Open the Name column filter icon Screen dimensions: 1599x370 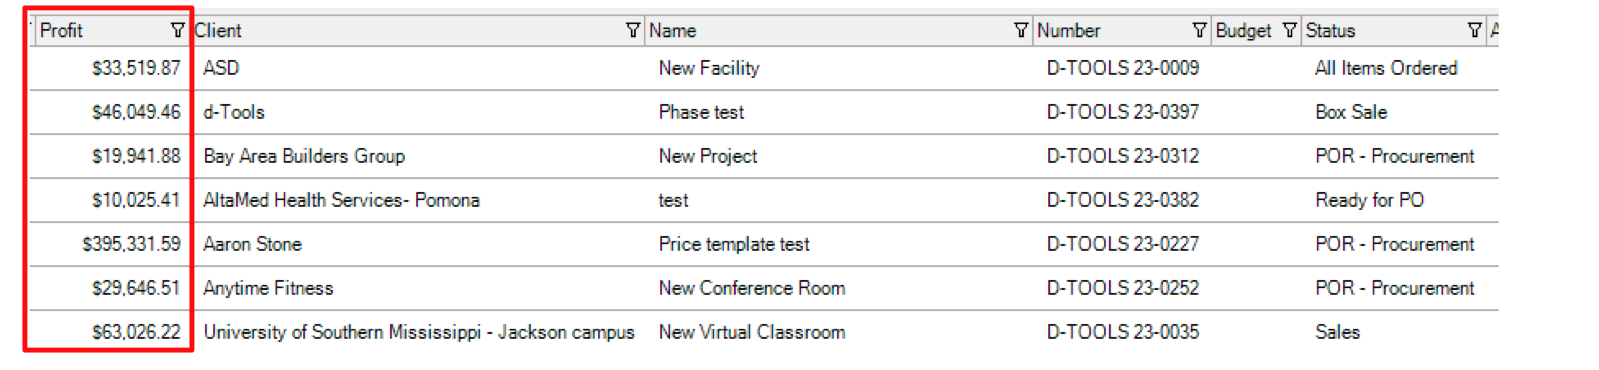tap(1020, 30)
